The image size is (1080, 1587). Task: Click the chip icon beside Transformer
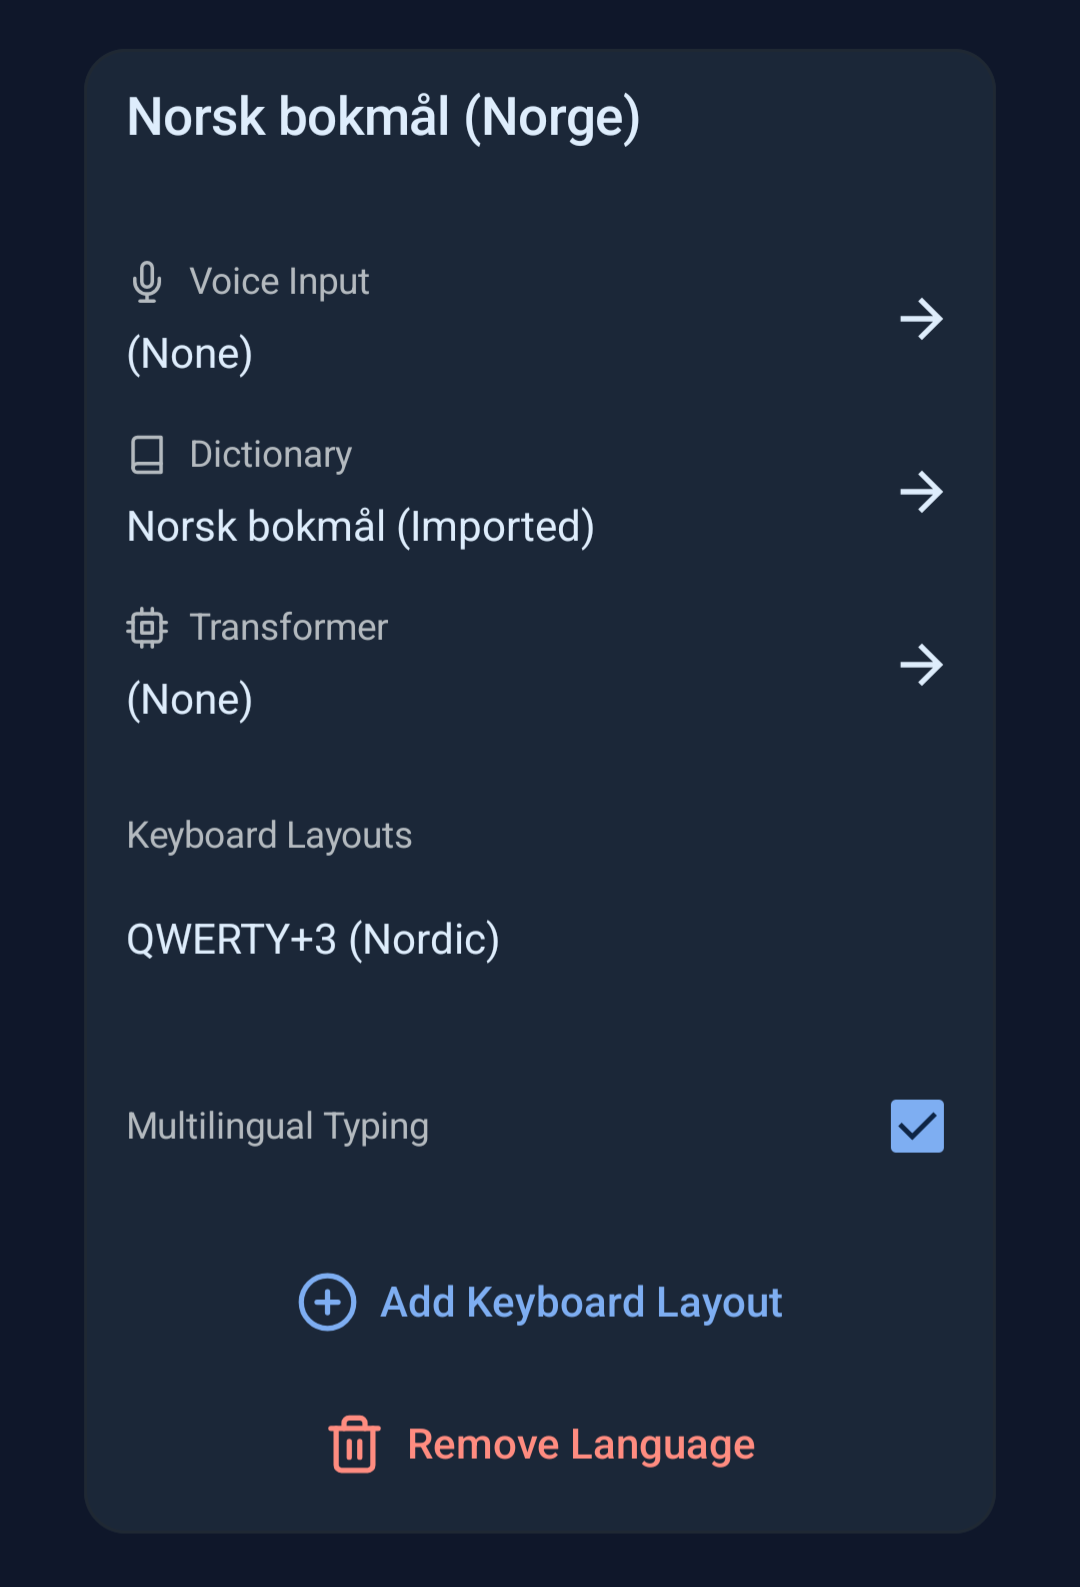point(147,628)
